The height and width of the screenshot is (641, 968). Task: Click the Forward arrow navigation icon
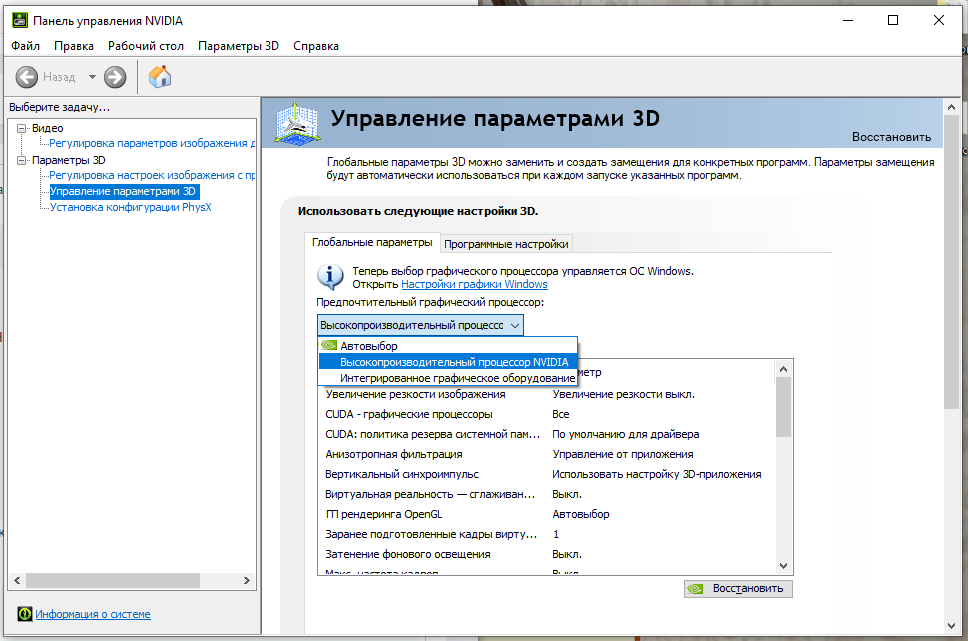(x=115, y=77)
